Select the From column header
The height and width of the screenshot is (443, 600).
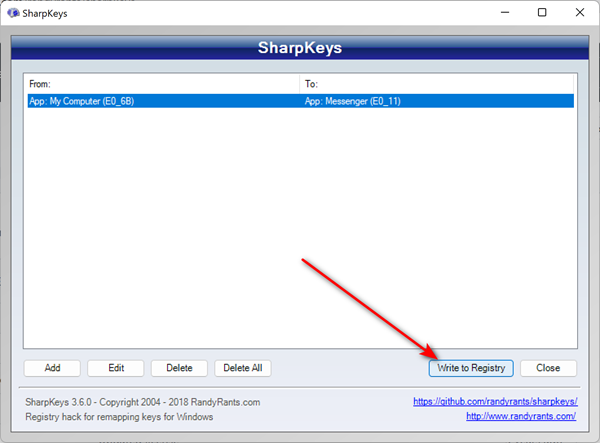pyautogui.click(x=163, y=84)
